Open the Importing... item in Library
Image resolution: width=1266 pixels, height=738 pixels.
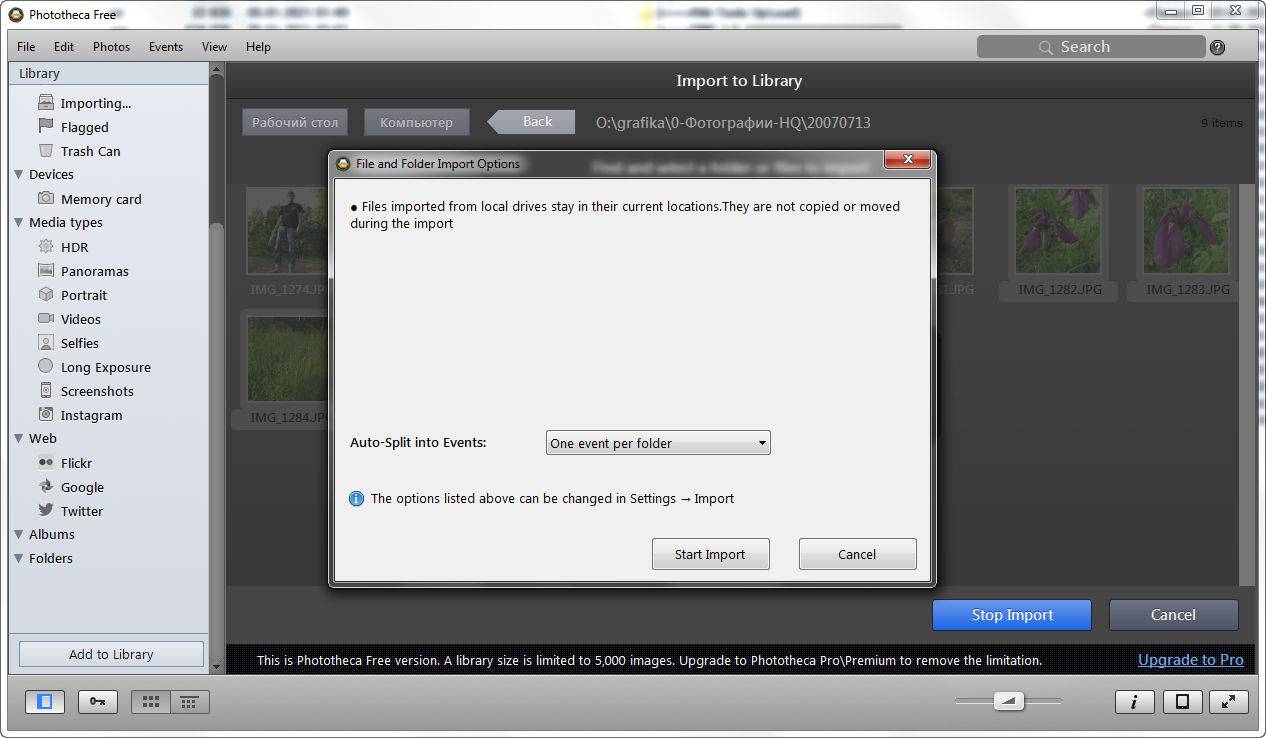click(x=95, y=103)
